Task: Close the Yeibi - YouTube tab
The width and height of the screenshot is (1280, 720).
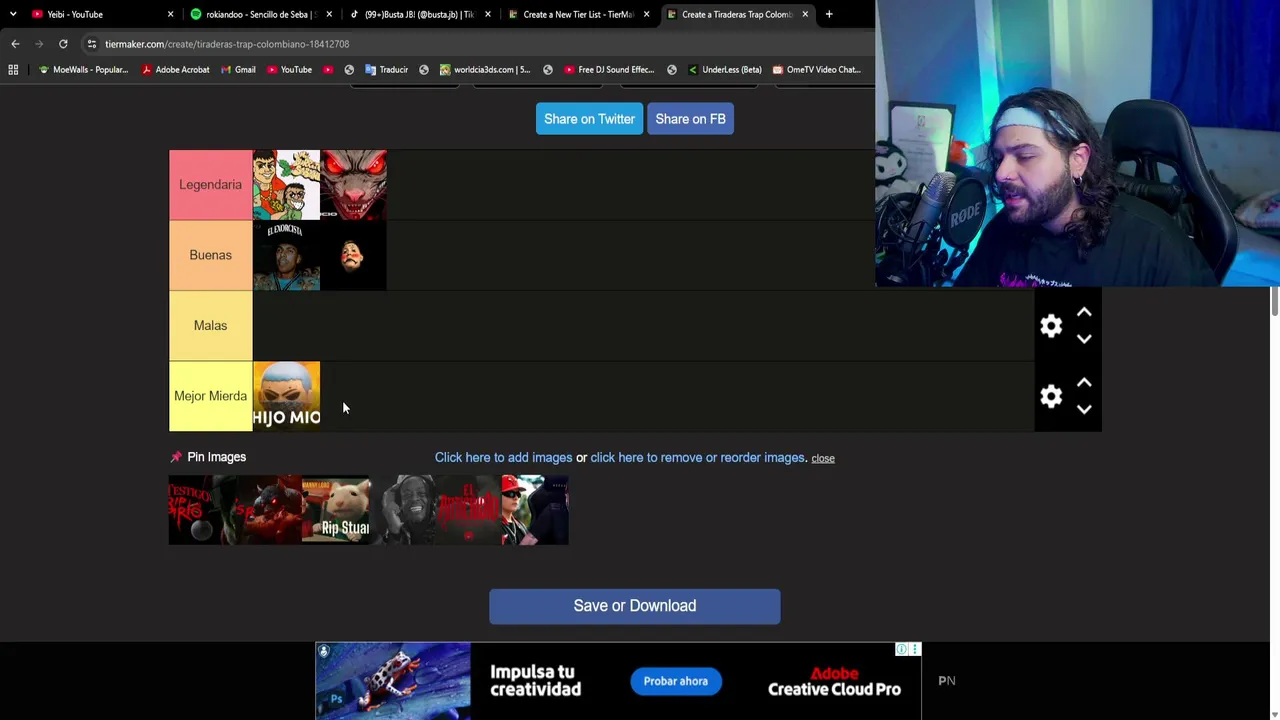Action: (170, 14)
